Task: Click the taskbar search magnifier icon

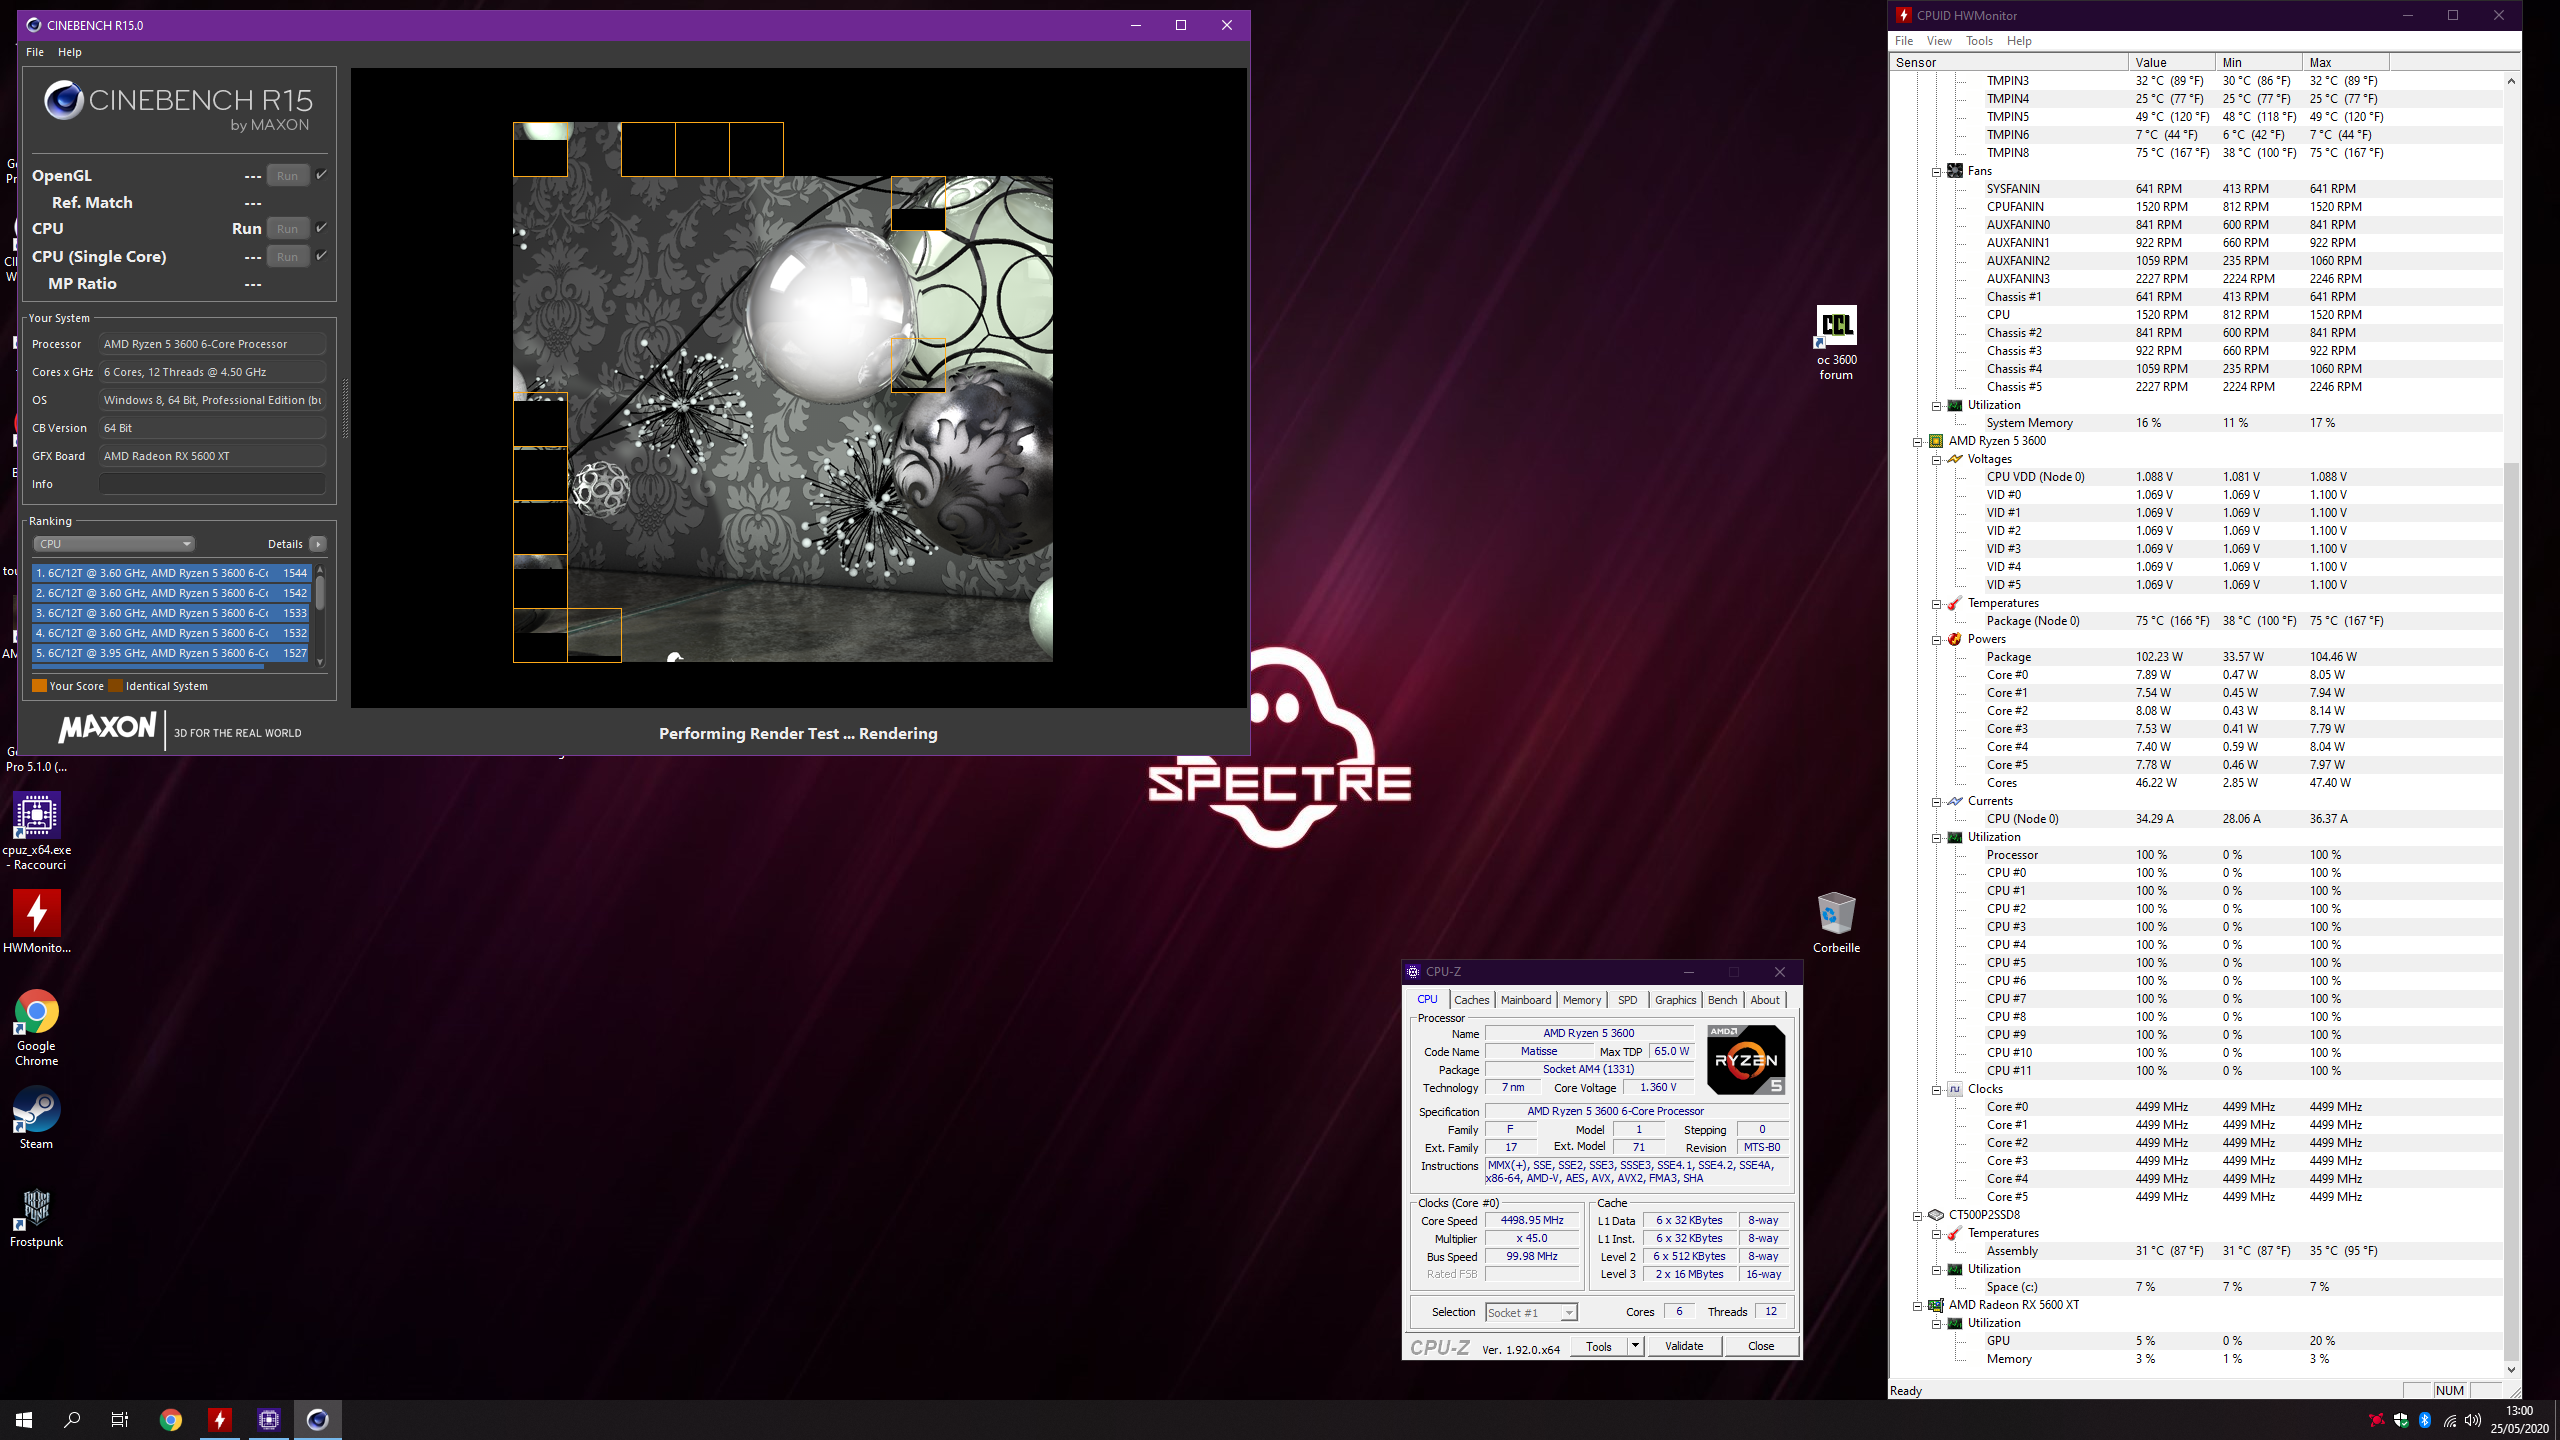Action: 72,1419
